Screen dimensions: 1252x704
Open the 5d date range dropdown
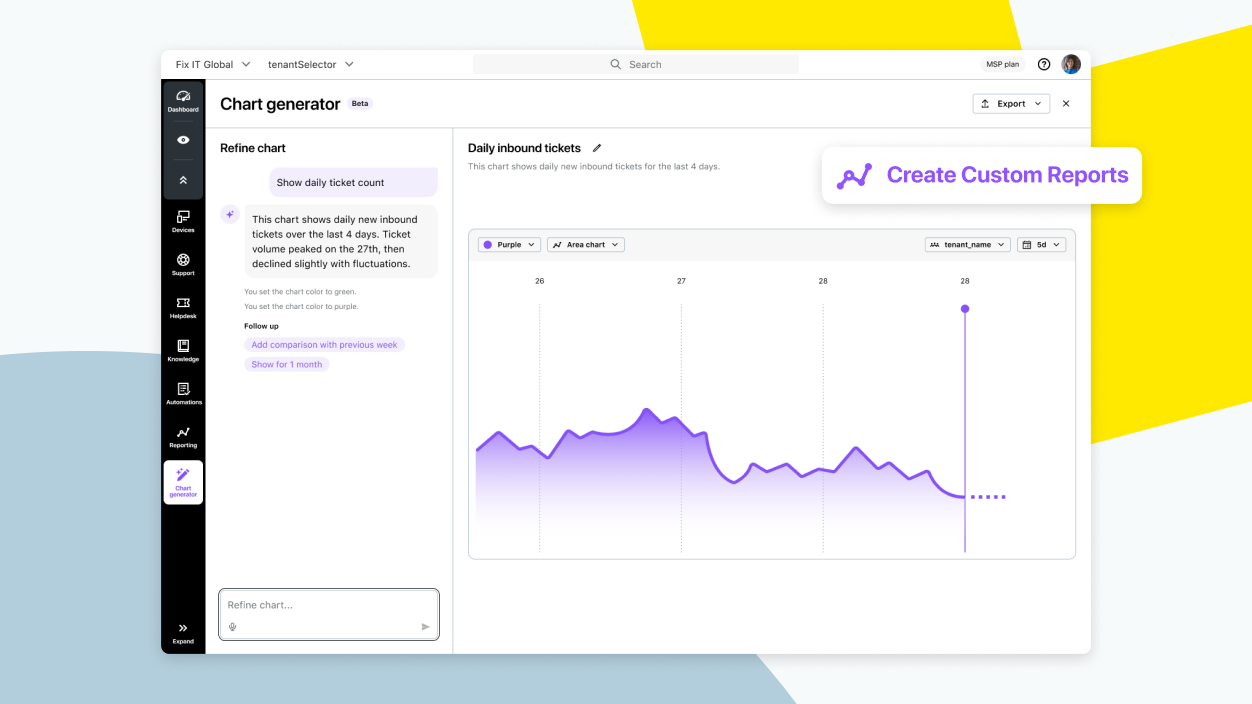pos(1041,244)
